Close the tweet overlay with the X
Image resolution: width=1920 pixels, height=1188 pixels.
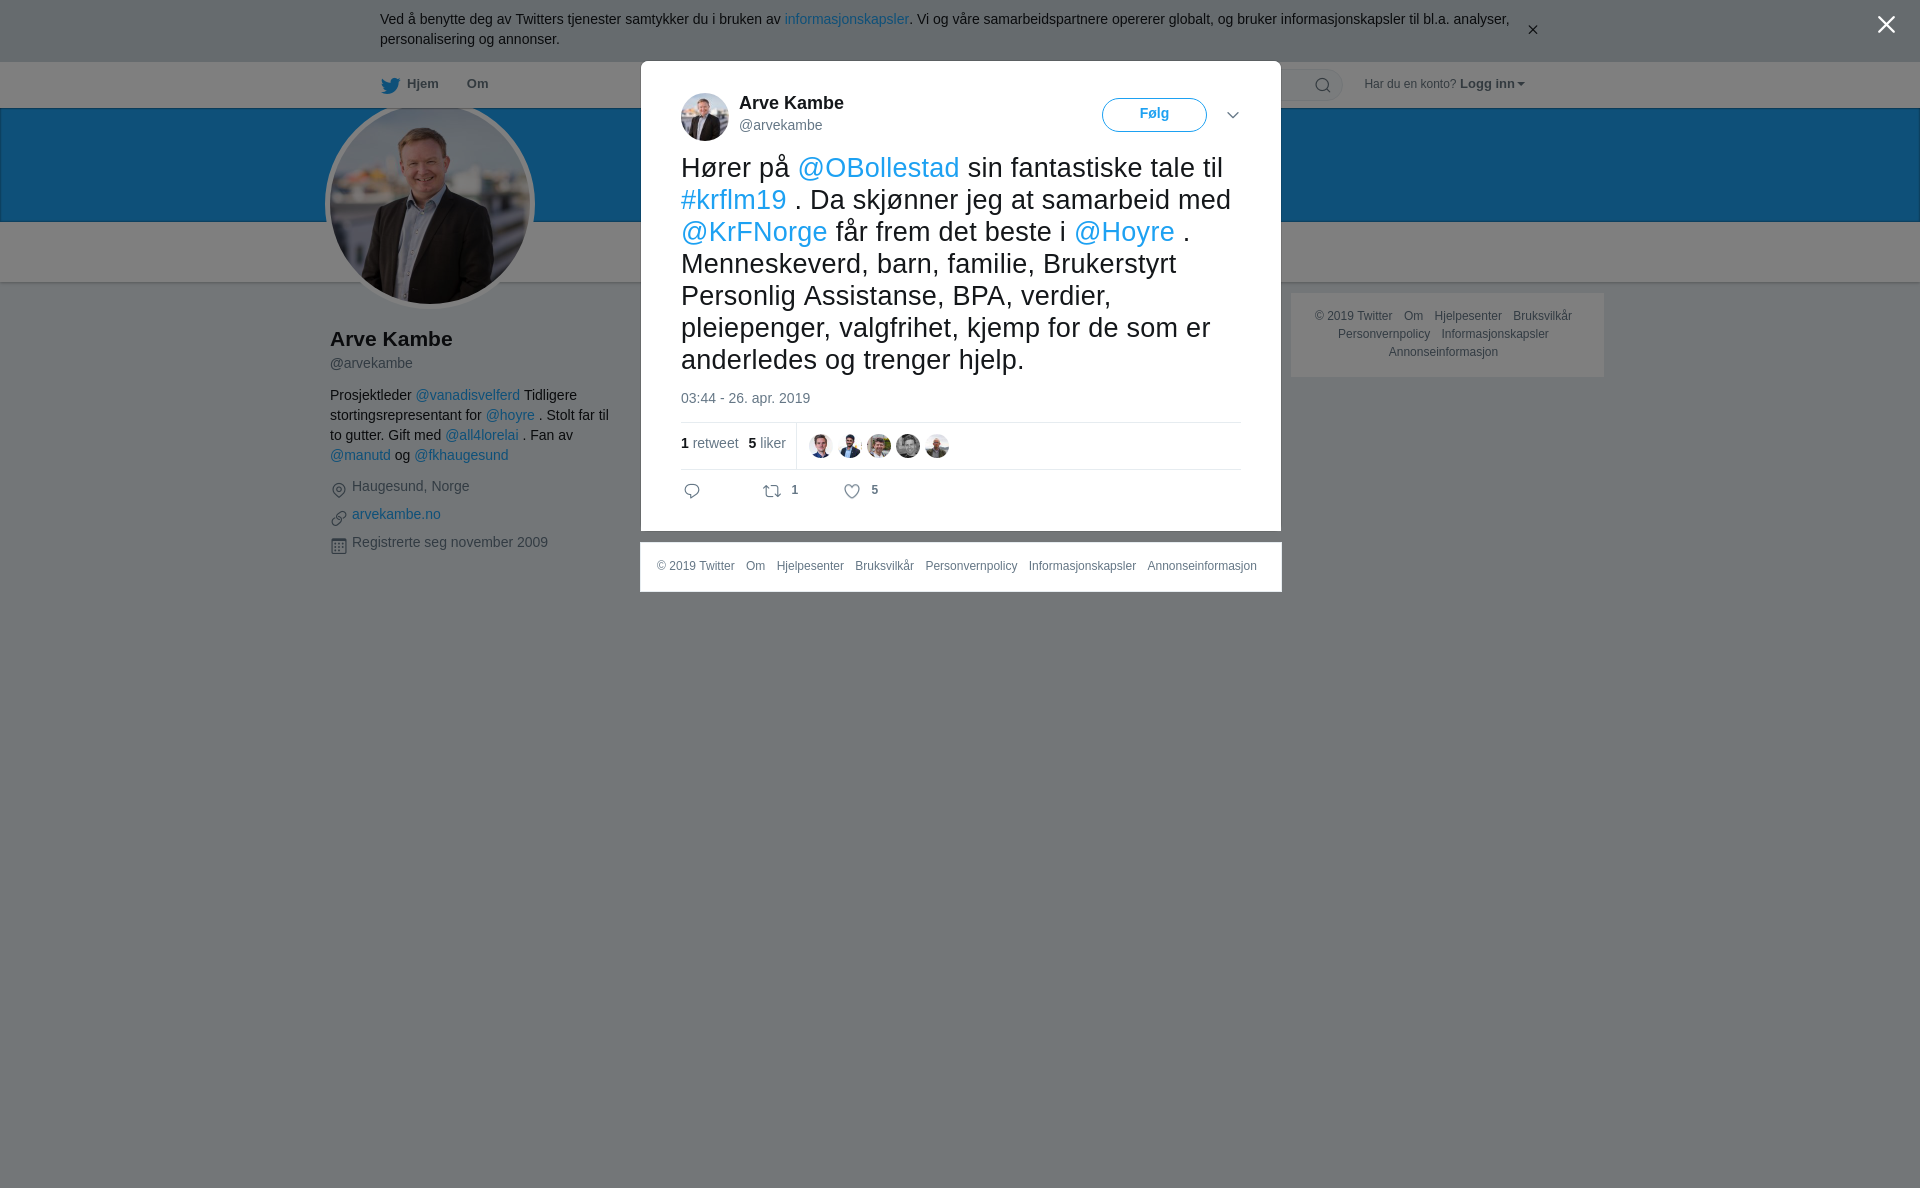[x=1886, y=25]
